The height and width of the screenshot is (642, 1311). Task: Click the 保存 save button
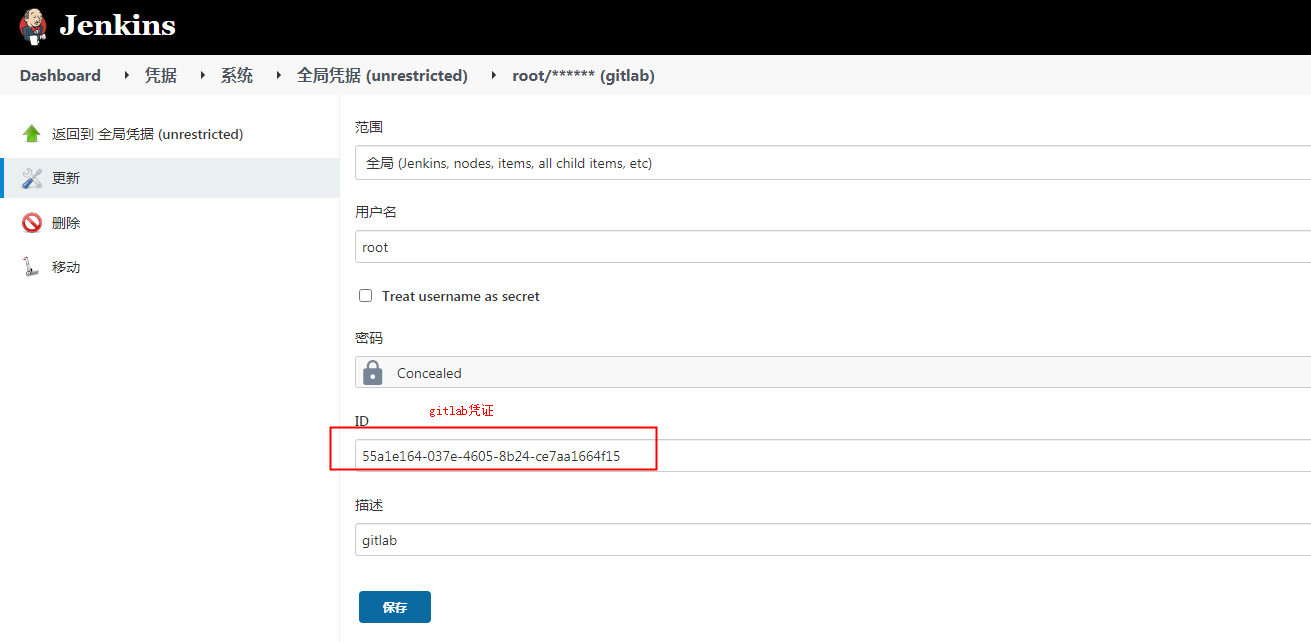click(395, 607)
